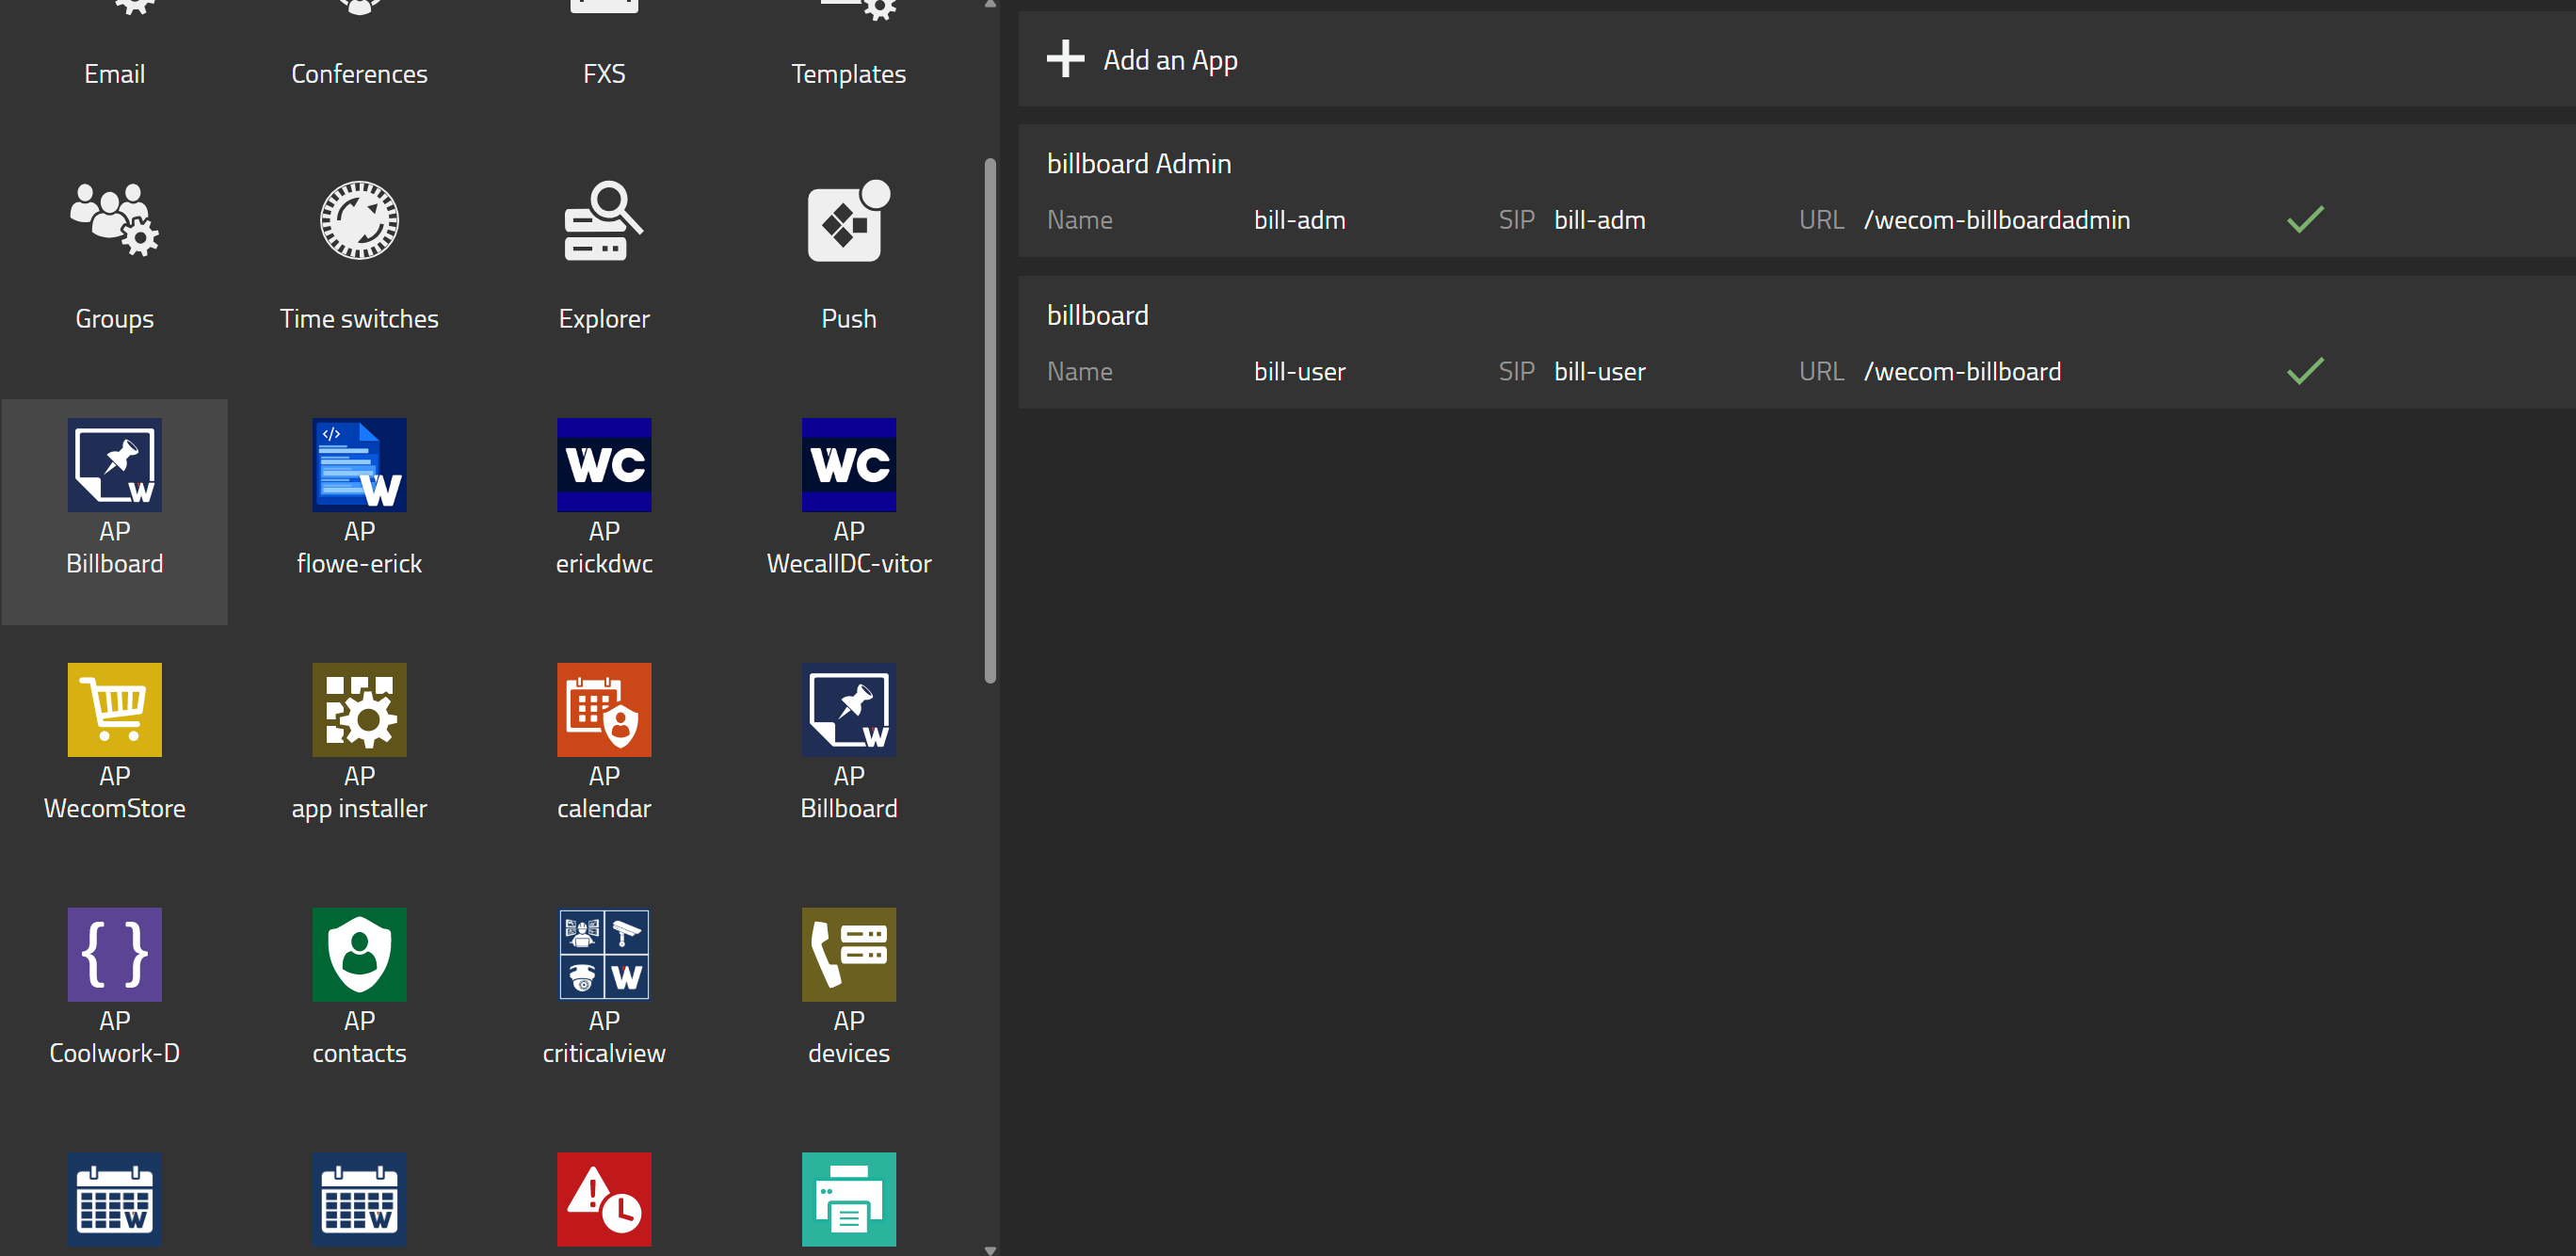
Task: Open the billboard Admin app entry
Action: click(1138, 164)
